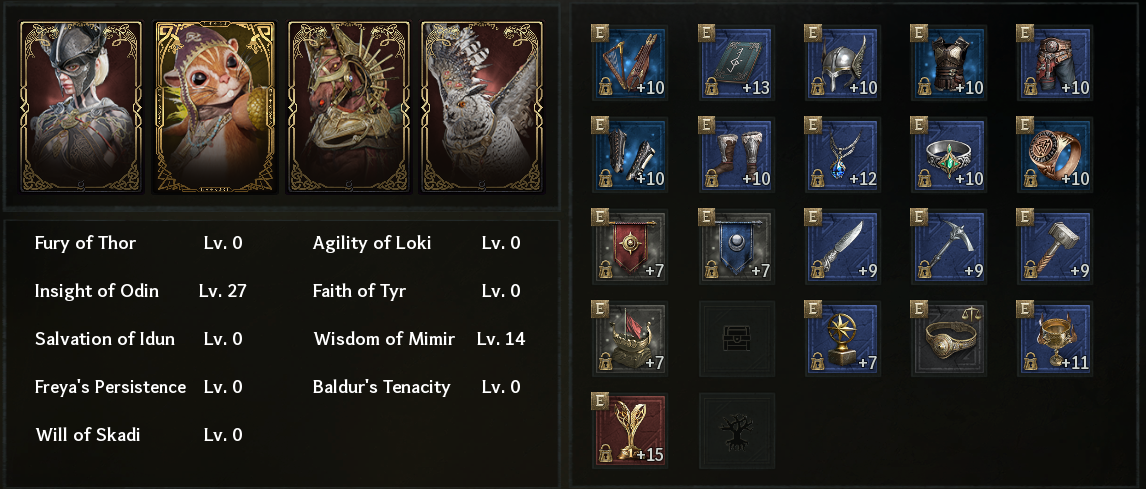The width and height of the screenshot is (1146, 489).
Task: Select the bow weapon +10 slot
Action: point(631,62)
